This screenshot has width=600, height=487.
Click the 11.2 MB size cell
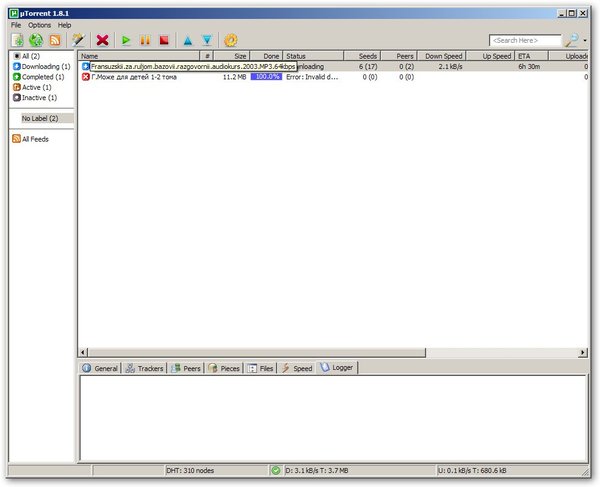(234, 77)
